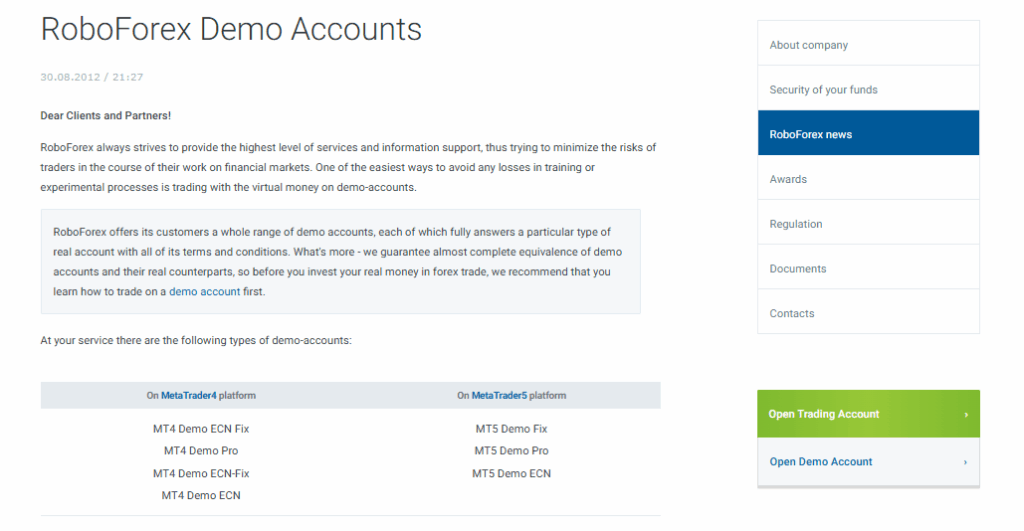Viewport: 1024px width, 531px height.
Task: Select MT4 Demo ECN-Fix entry
Action: point(201,473)
